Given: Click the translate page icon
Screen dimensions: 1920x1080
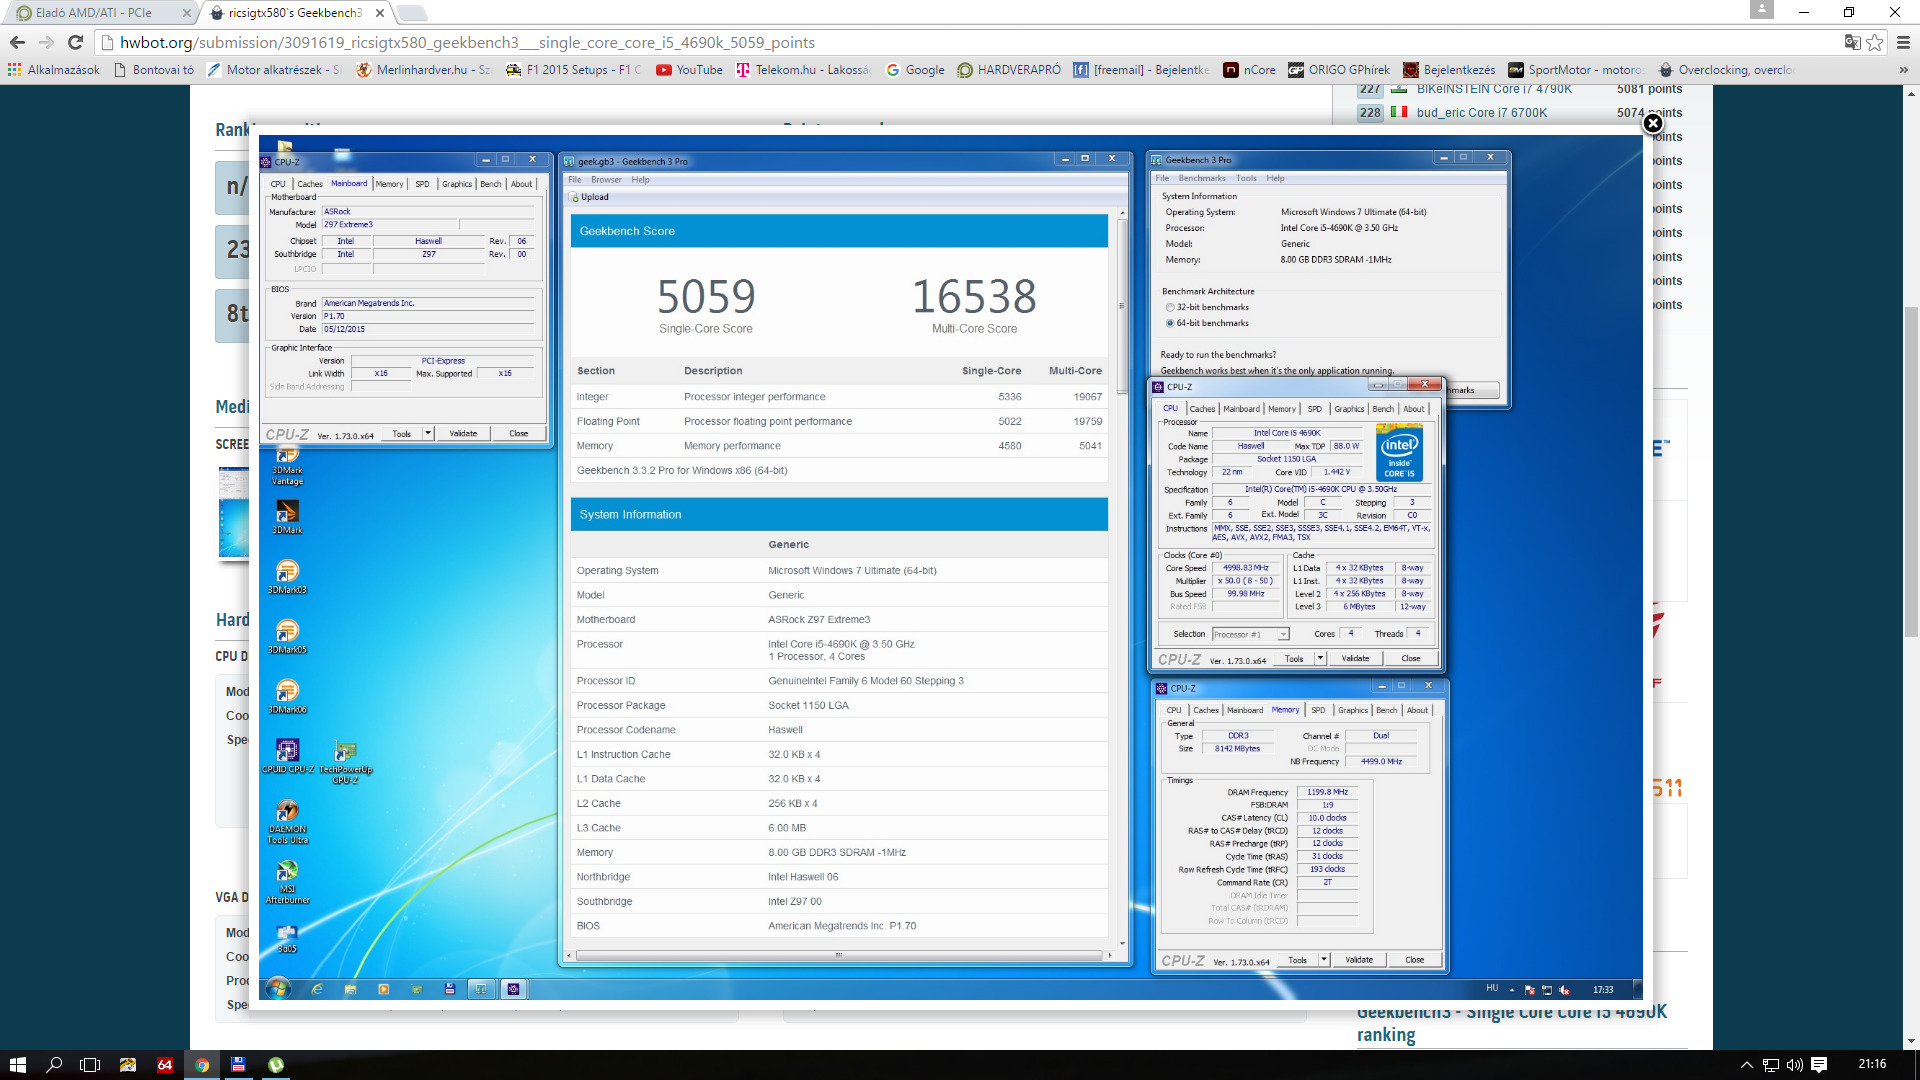Looking at the screenshot, I should [1852, 42].
